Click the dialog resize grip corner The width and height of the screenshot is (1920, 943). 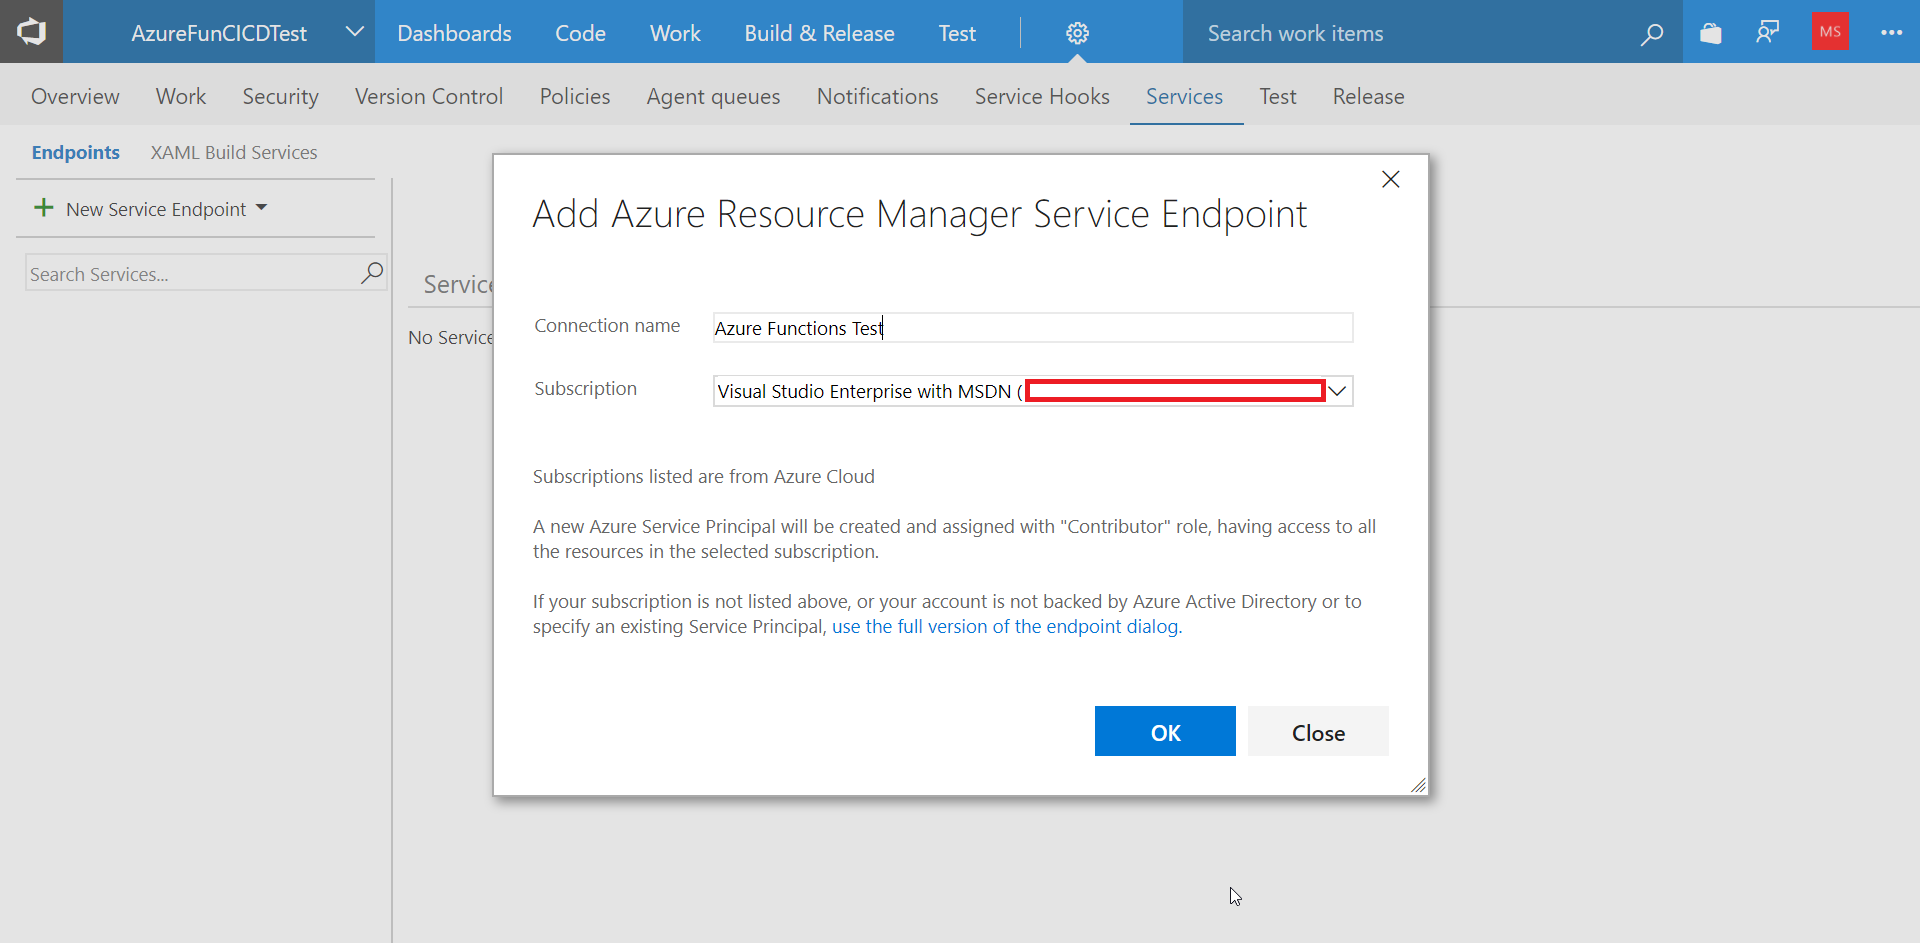click(x=1418, y=785)
